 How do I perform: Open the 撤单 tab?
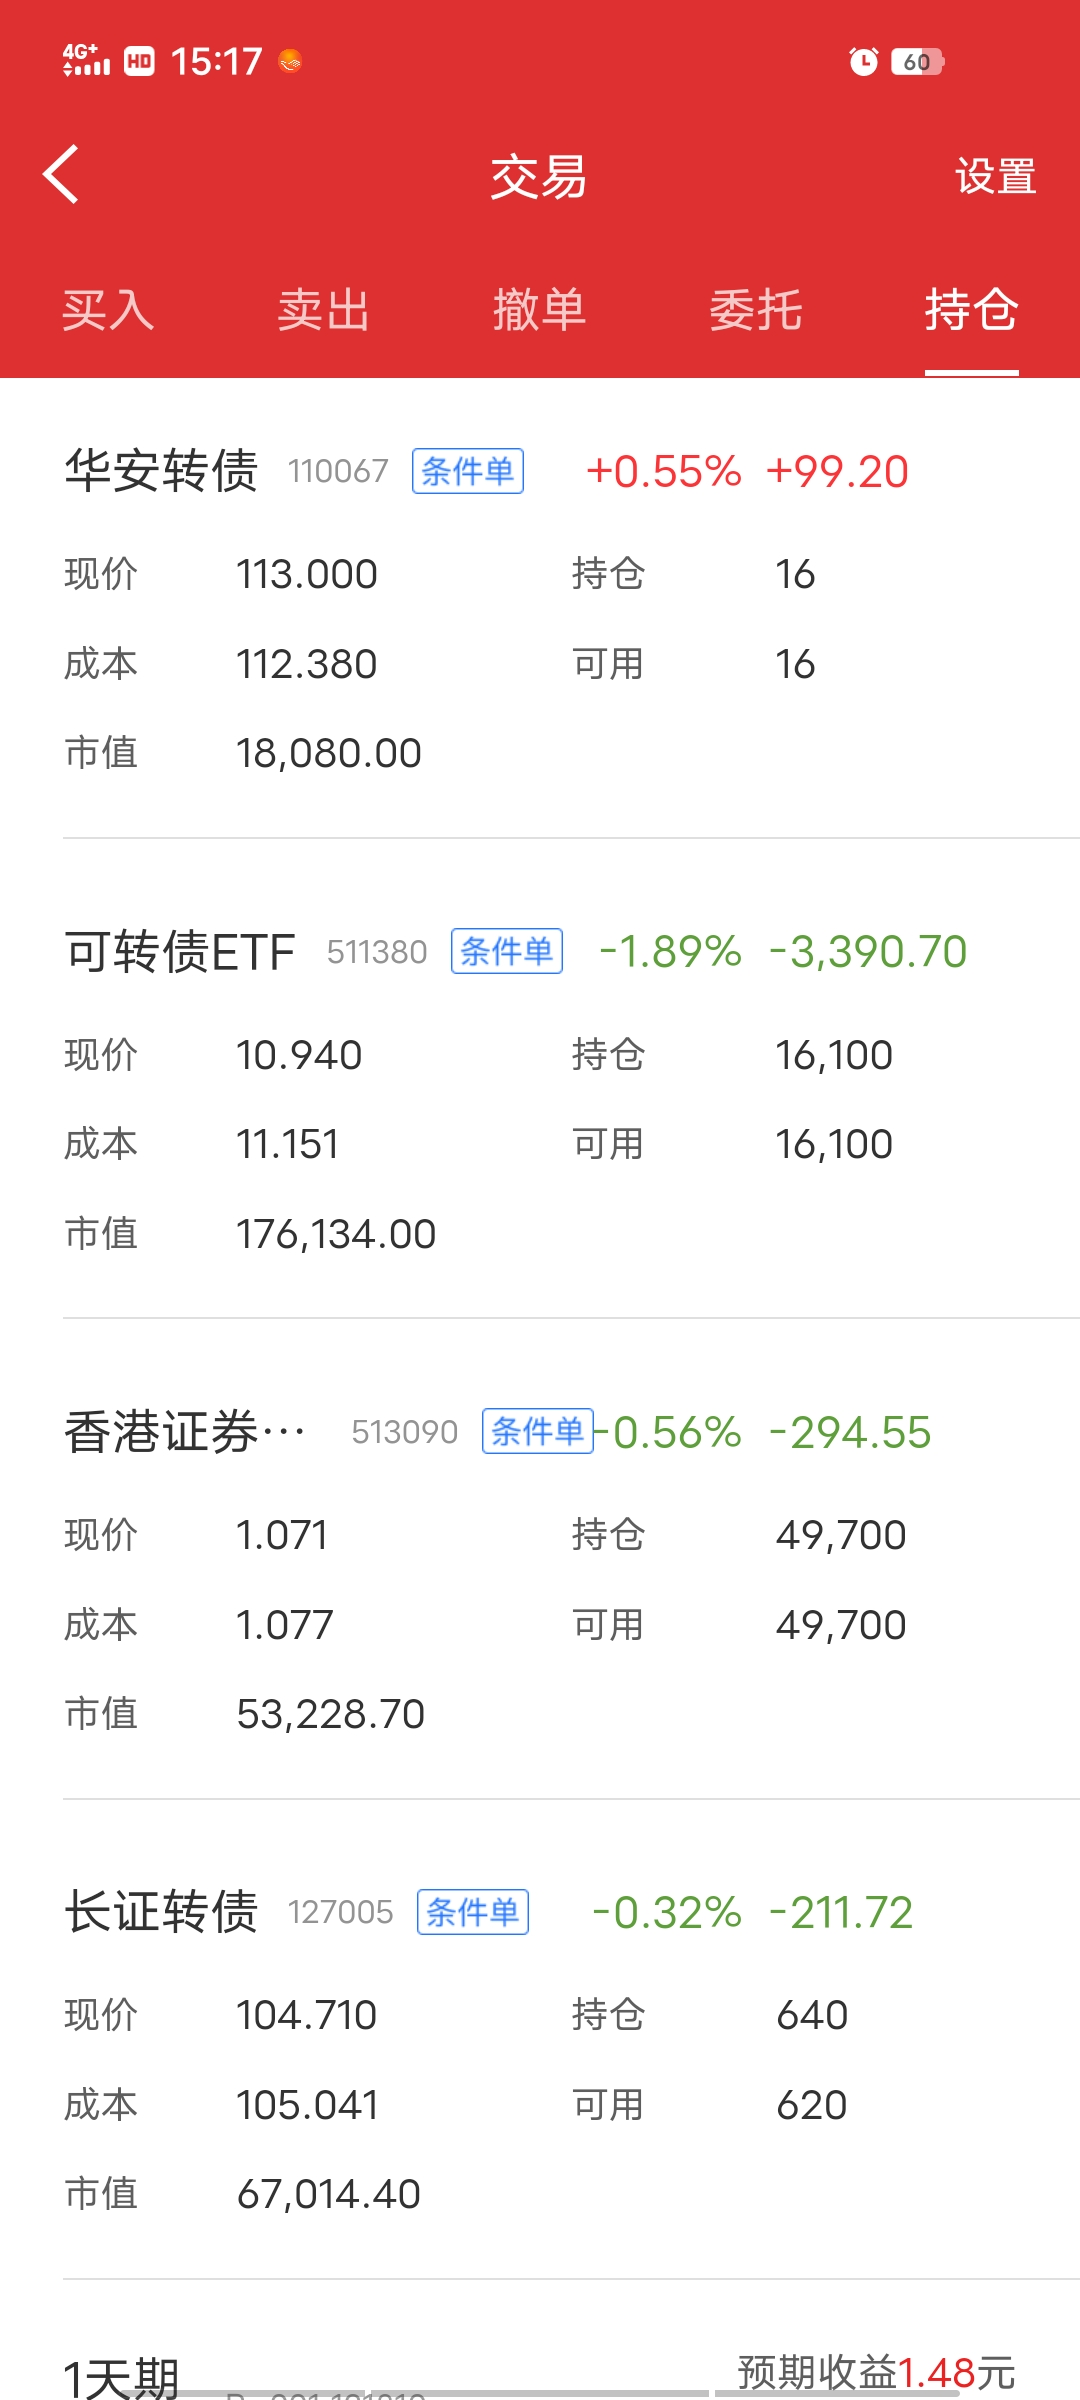(x=539, y=310)
